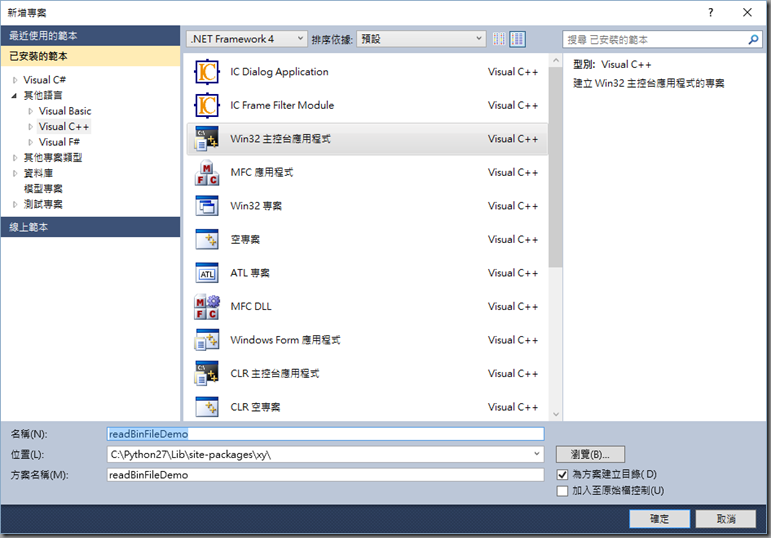The width and height of the screenshot is (771, 538).
Task: Expand the 其他專案類型 tree node
Action: (x=15, y=158)
